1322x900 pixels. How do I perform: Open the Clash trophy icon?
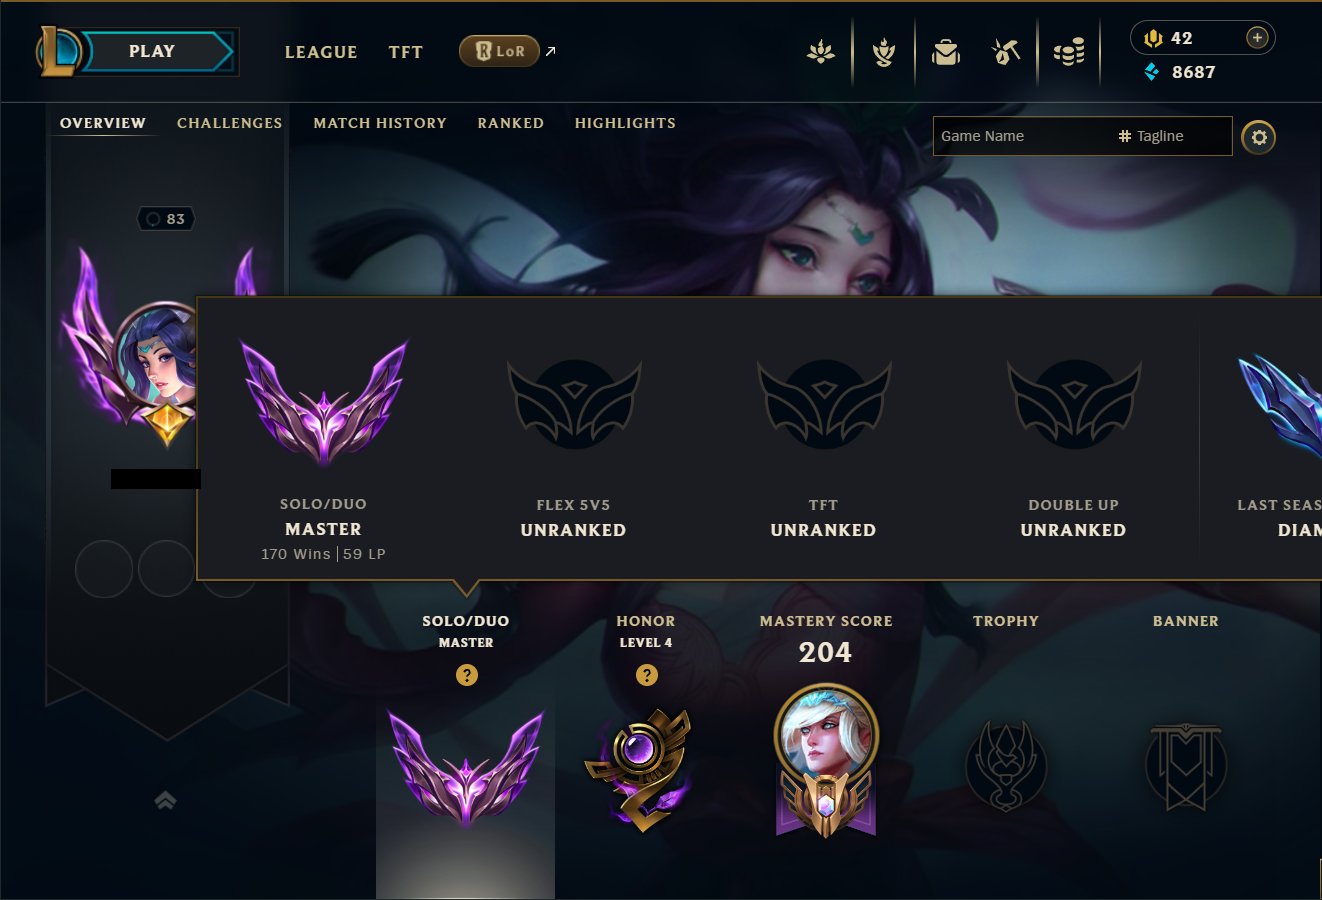(x=883, y=52)
